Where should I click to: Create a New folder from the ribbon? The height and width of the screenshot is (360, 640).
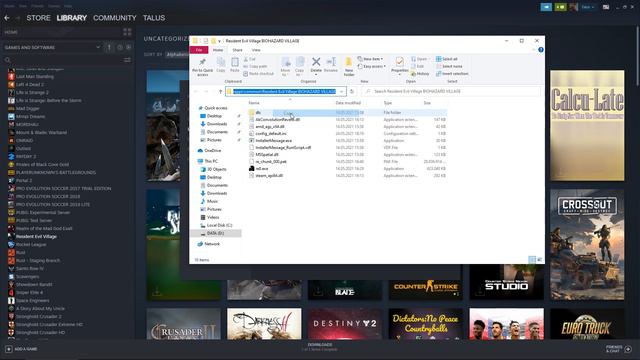coord(349,67)
